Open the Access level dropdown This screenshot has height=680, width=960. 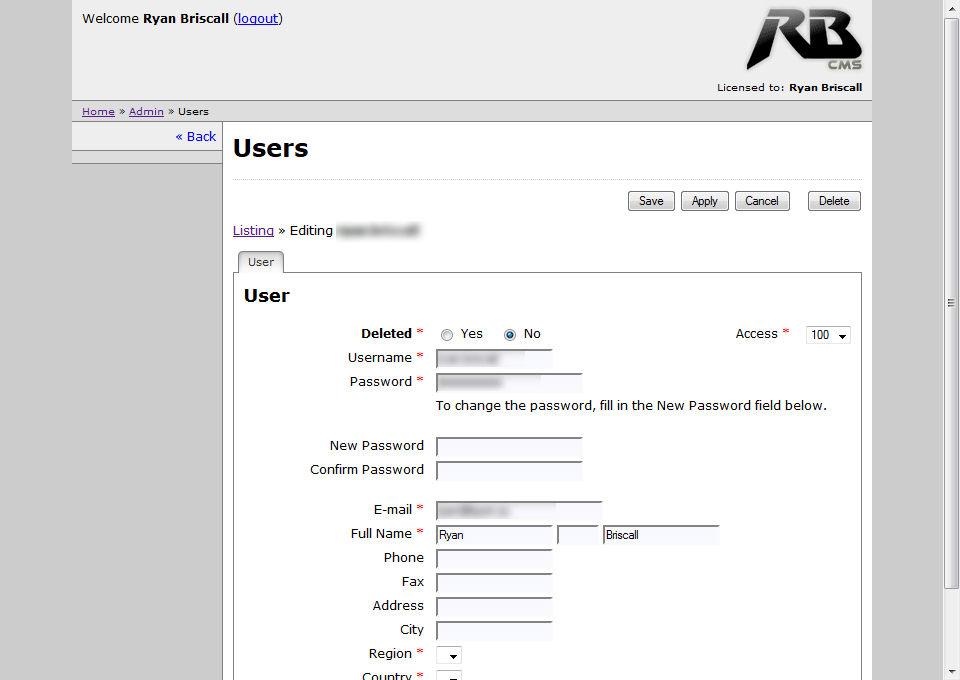(828, 335)
